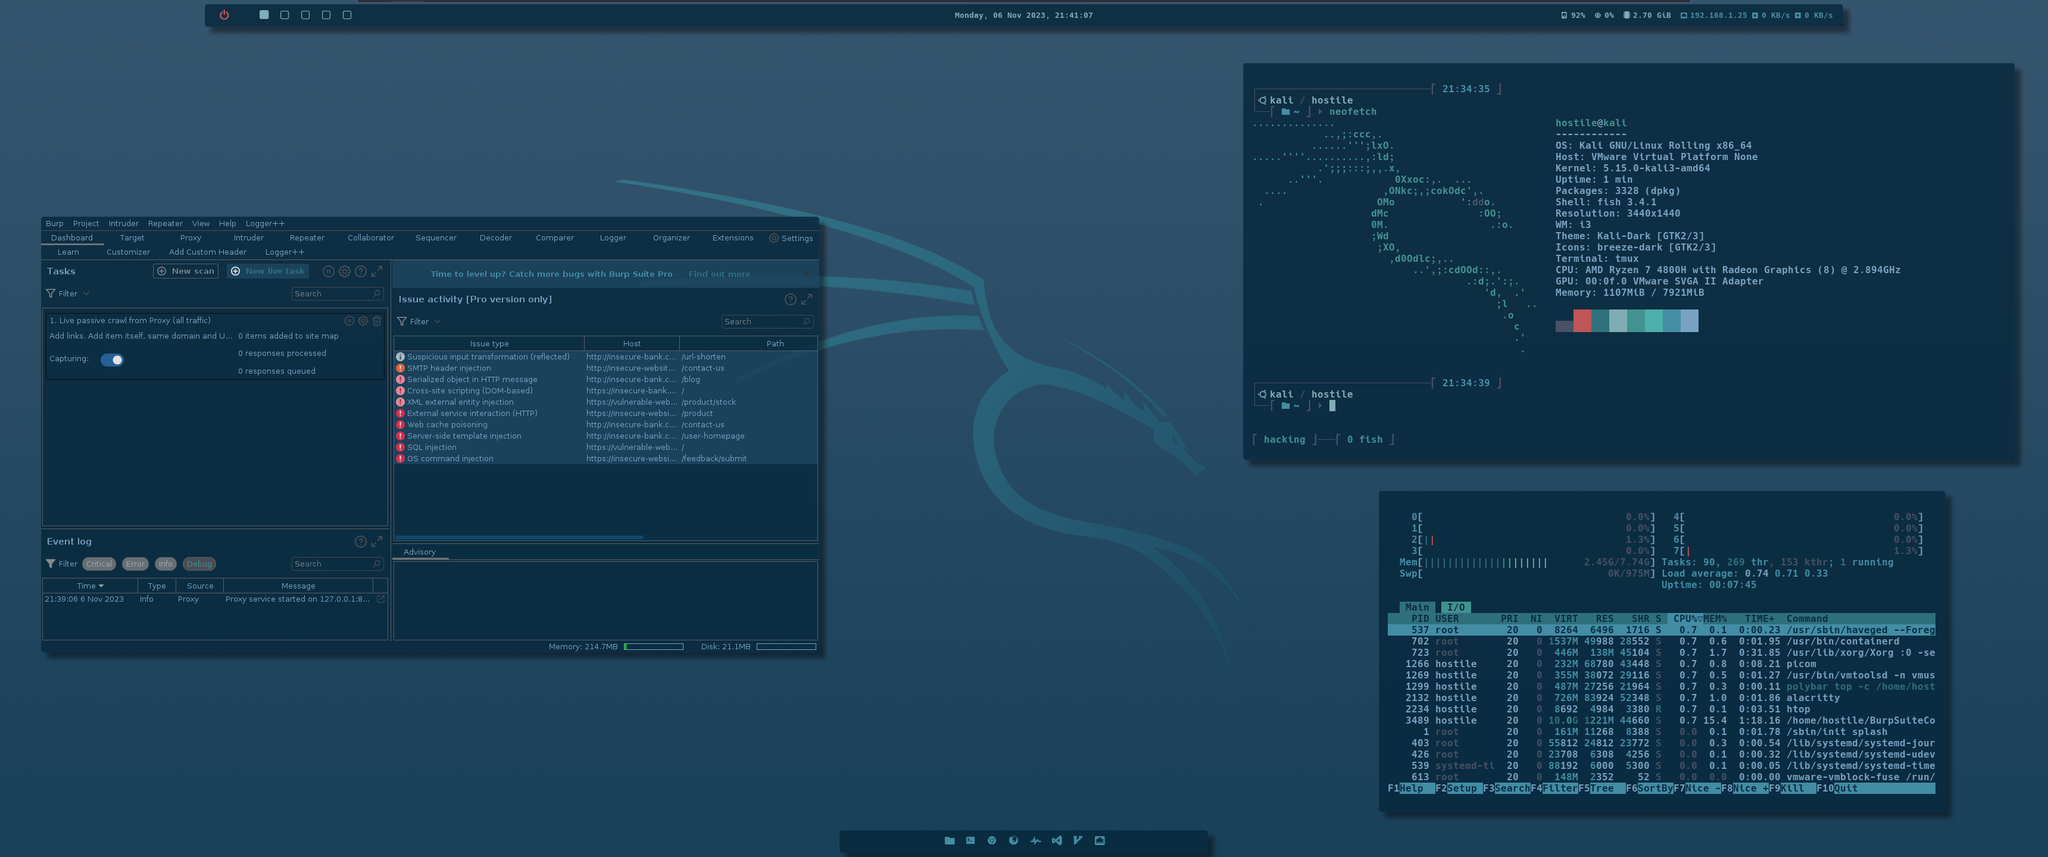Click the SMTP header injection severity icon
This screenshot has width=2048, height=857.
(400, 368)
